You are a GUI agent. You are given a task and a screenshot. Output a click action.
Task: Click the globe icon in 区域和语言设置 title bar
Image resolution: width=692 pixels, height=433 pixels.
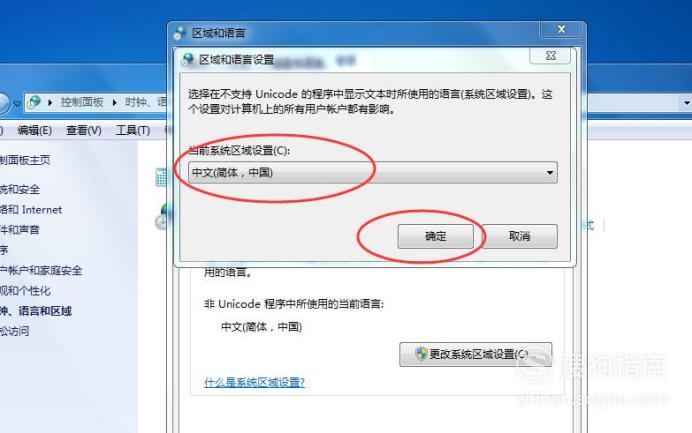188,59
